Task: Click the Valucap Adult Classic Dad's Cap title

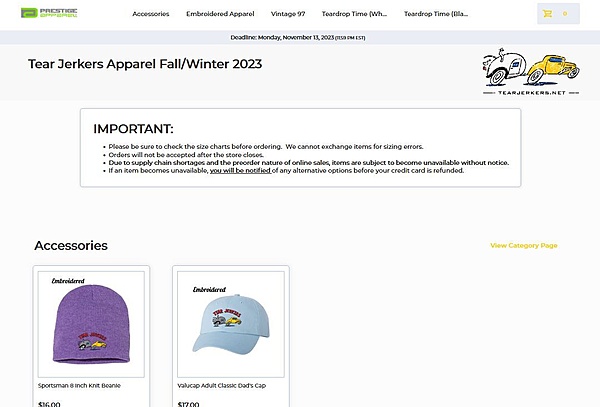Action: pos(222,386)
